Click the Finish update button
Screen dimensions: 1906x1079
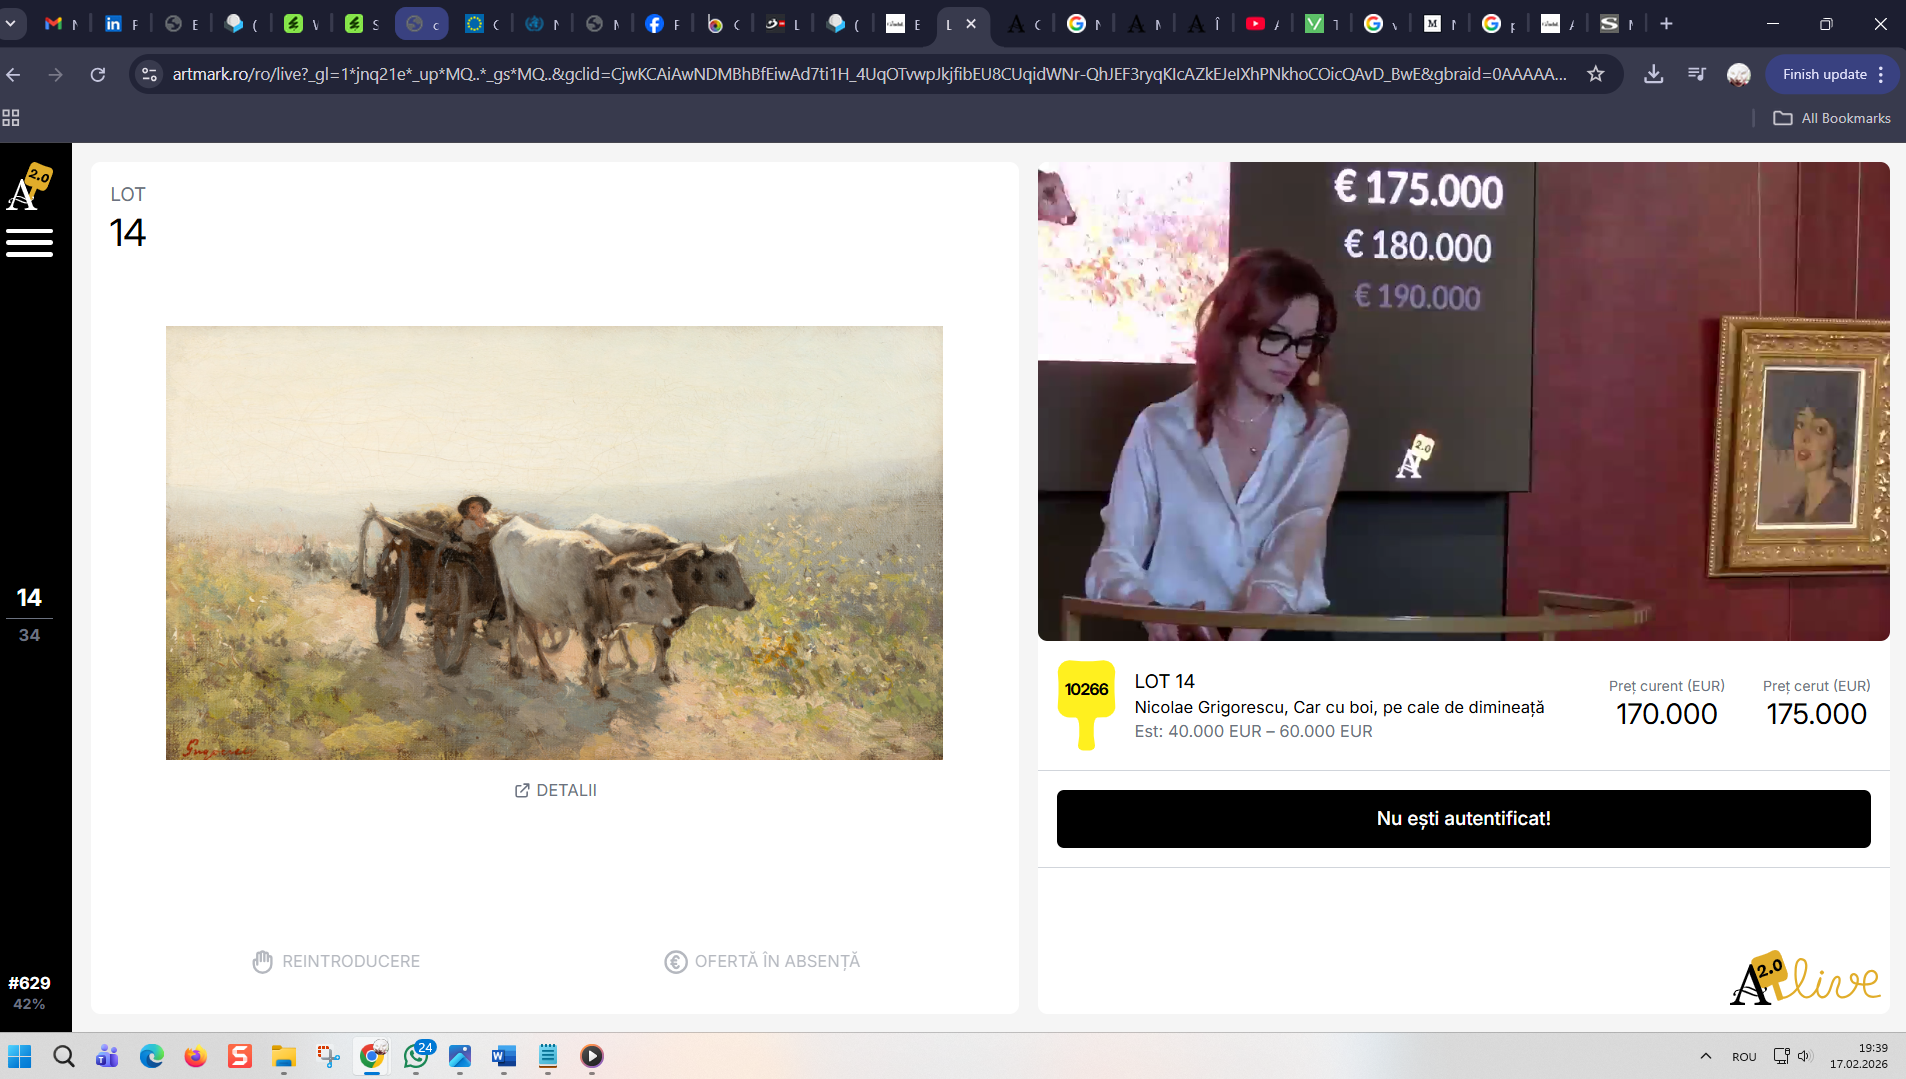1824,74
